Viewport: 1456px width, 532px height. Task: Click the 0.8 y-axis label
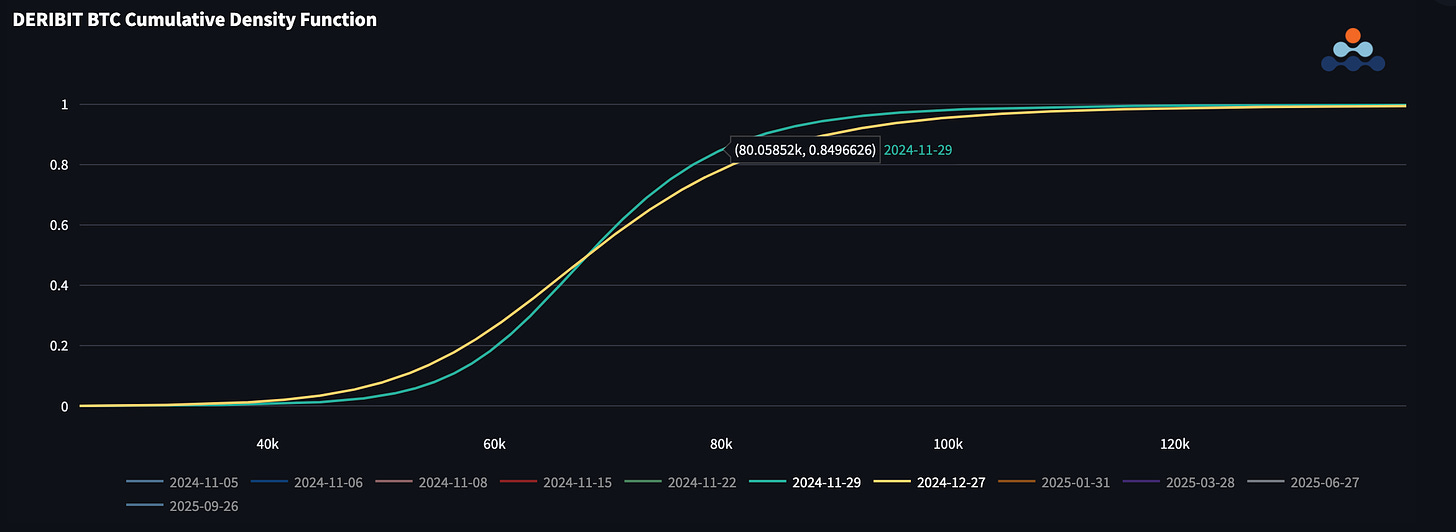point(59,165)
